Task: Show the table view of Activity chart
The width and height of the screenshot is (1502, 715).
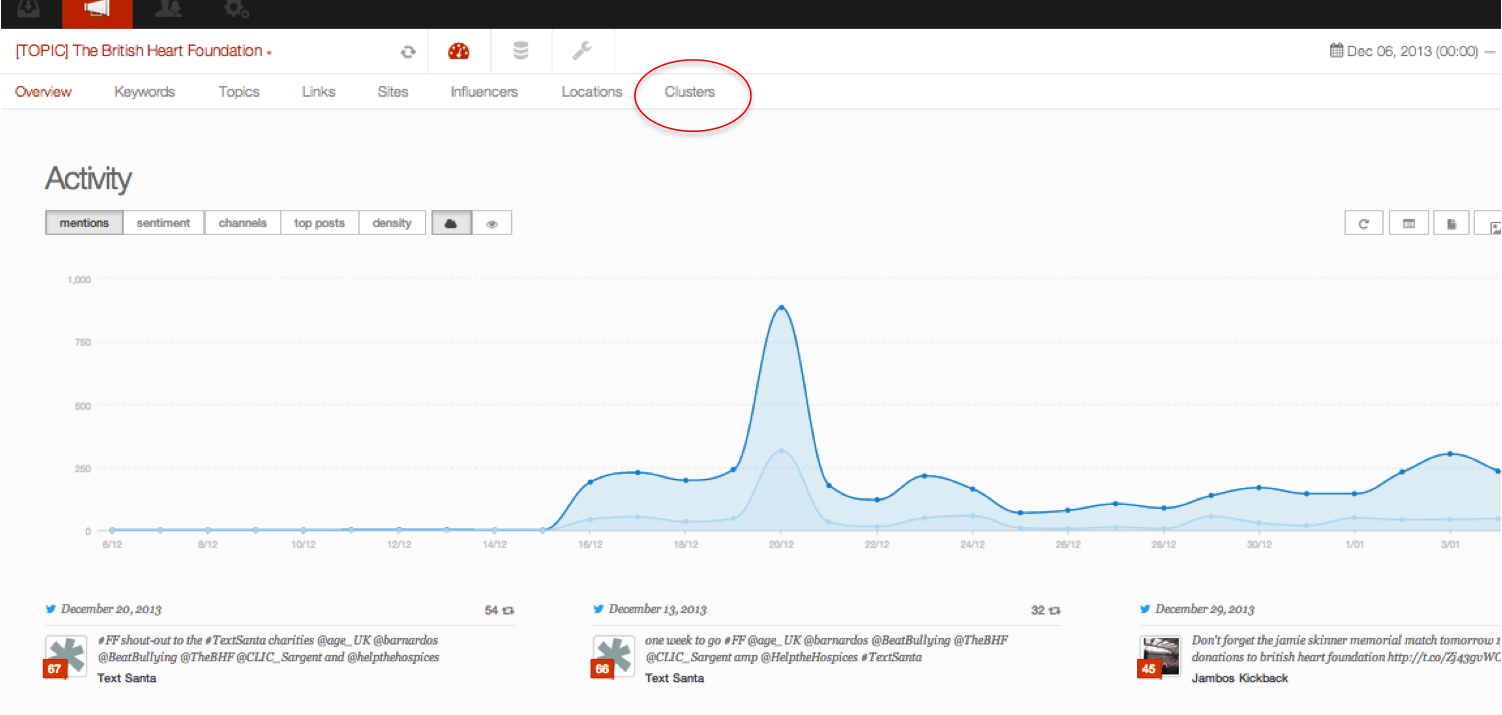Action: (1408, 224)
